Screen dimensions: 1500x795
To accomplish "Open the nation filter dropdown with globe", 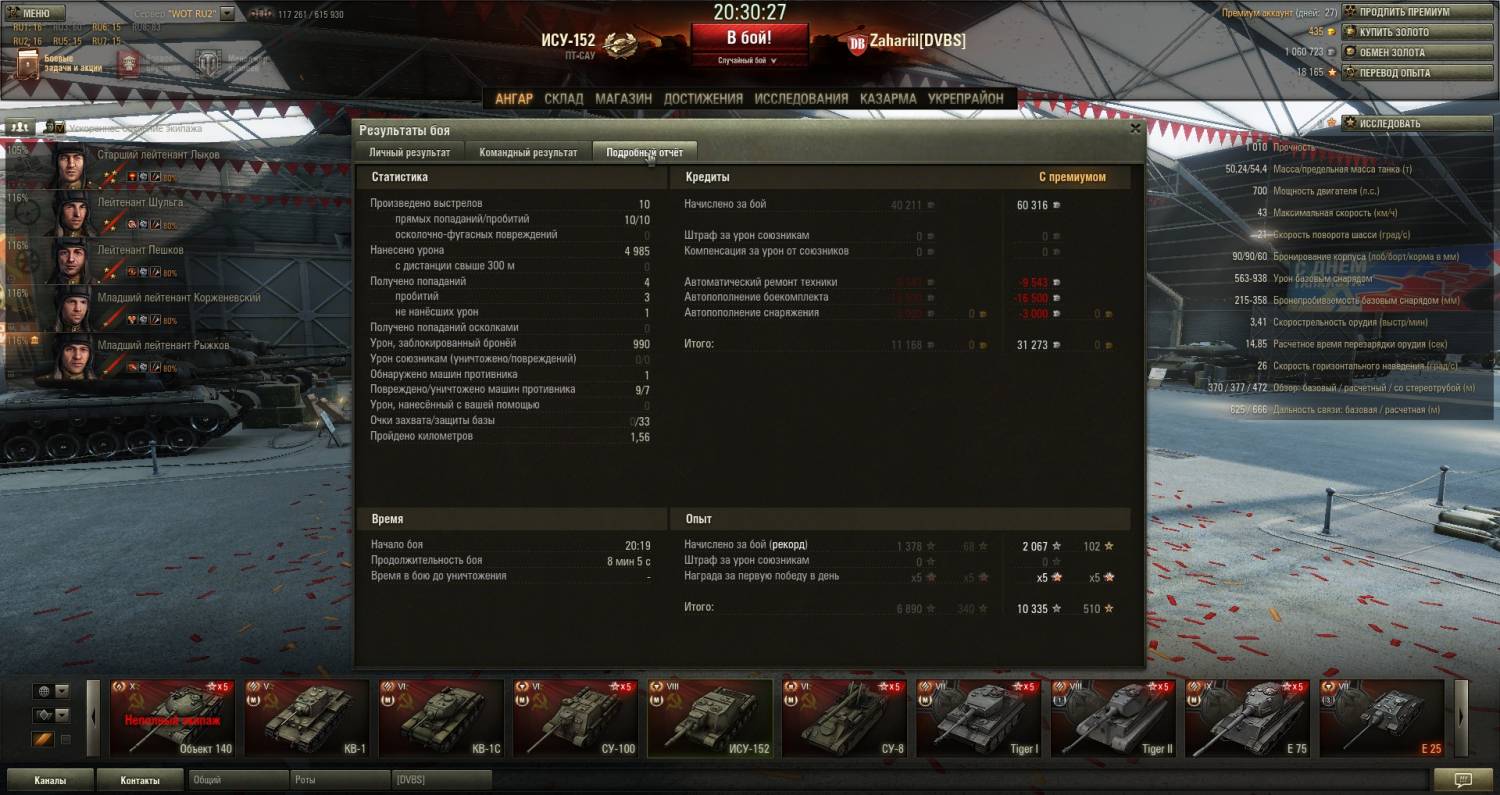I will pos(51,691).
